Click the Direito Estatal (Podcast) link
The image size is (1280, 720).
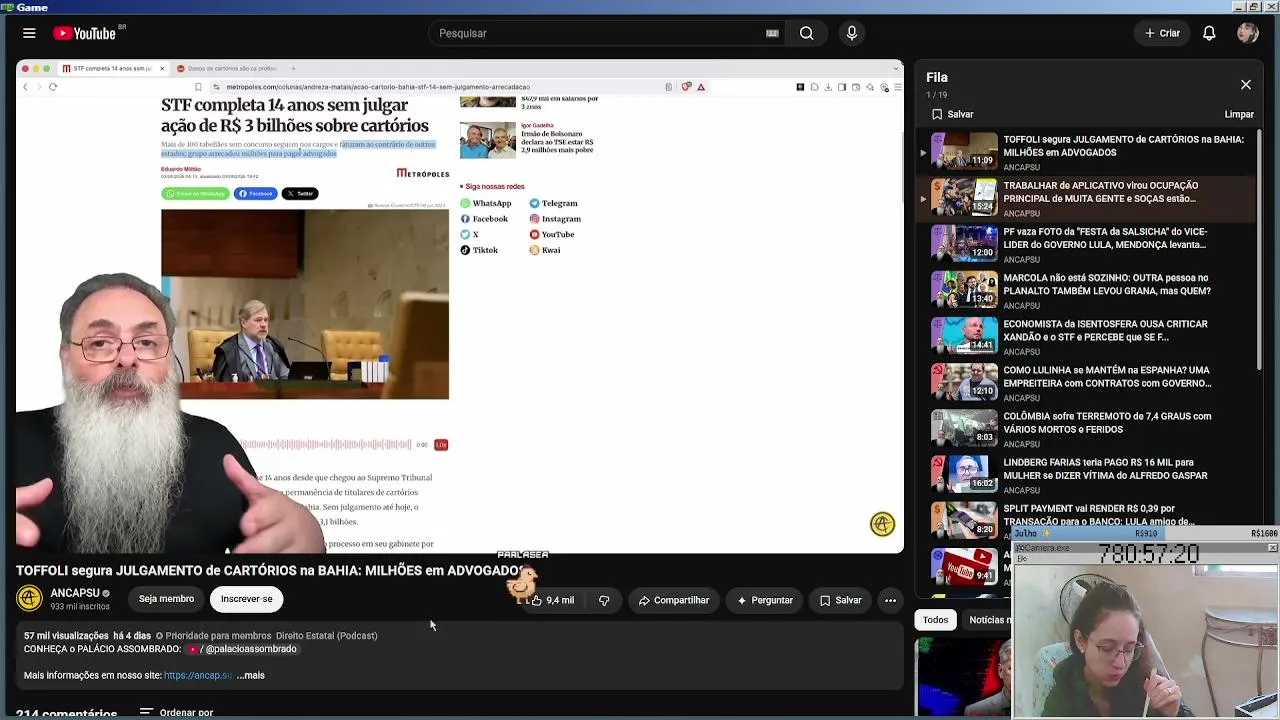(326, 636)
